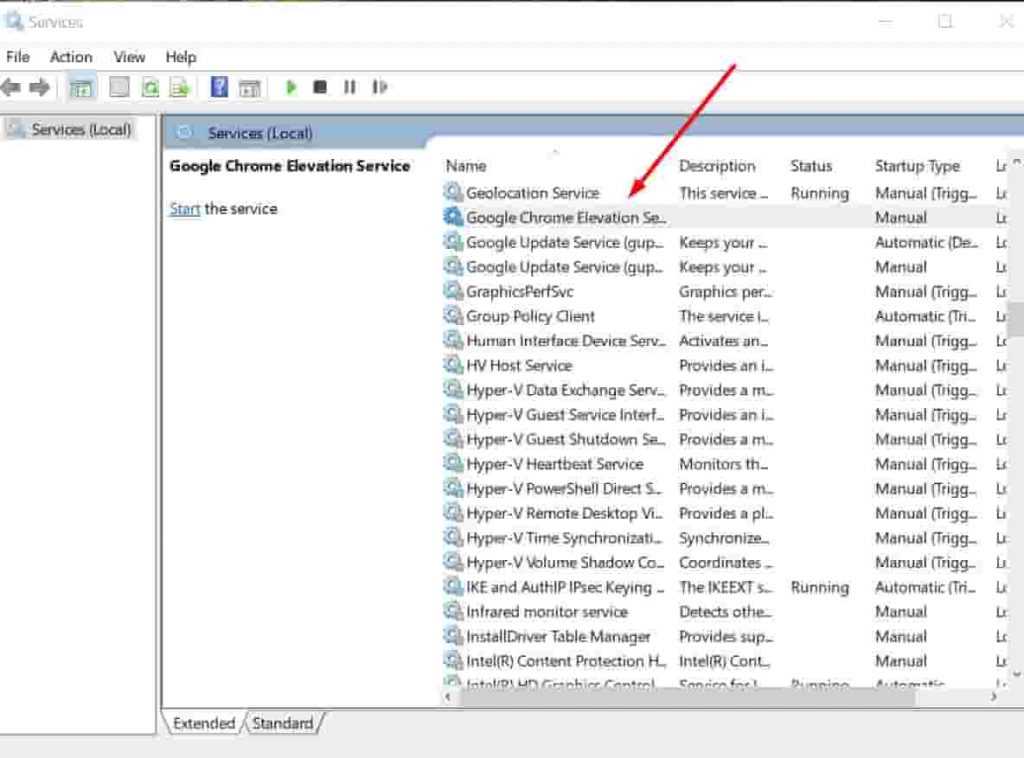The image size is (1024, 758).
Task: Click the horizontal scrollbar right arrow
Action: coord(993,697)
